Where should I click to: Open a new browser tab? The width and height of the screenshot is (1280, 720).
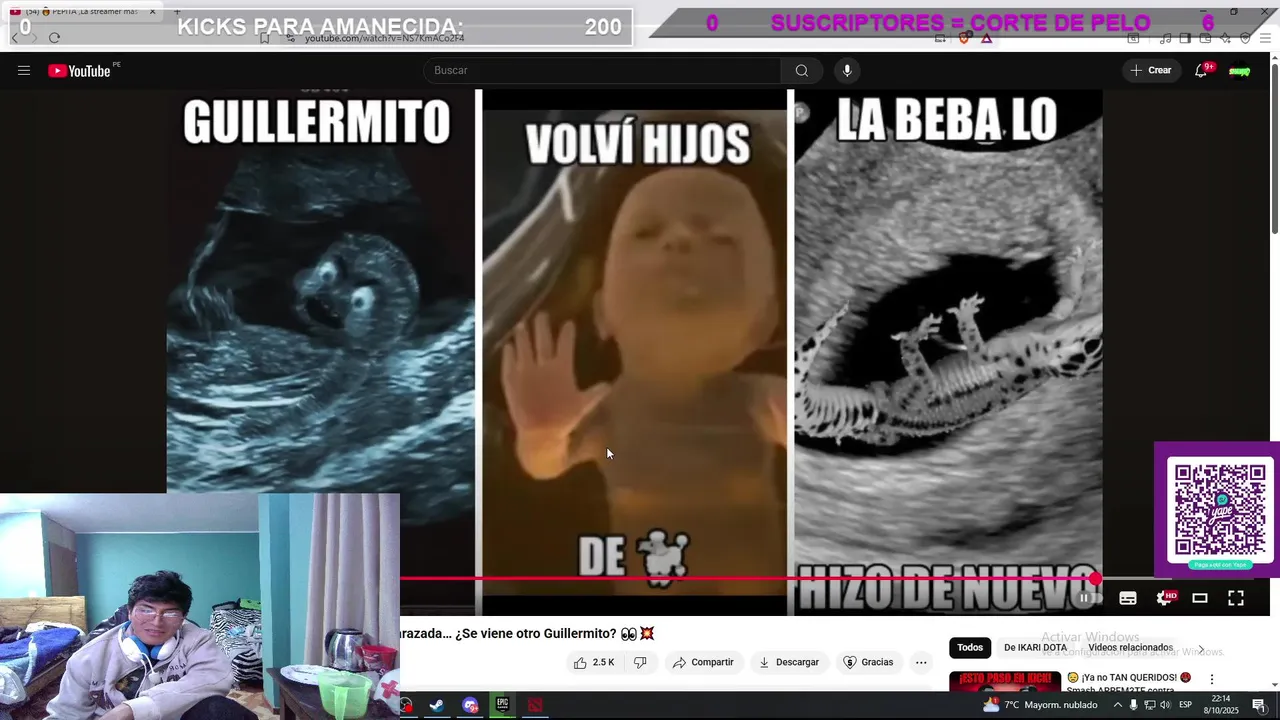tap(177, 11)
